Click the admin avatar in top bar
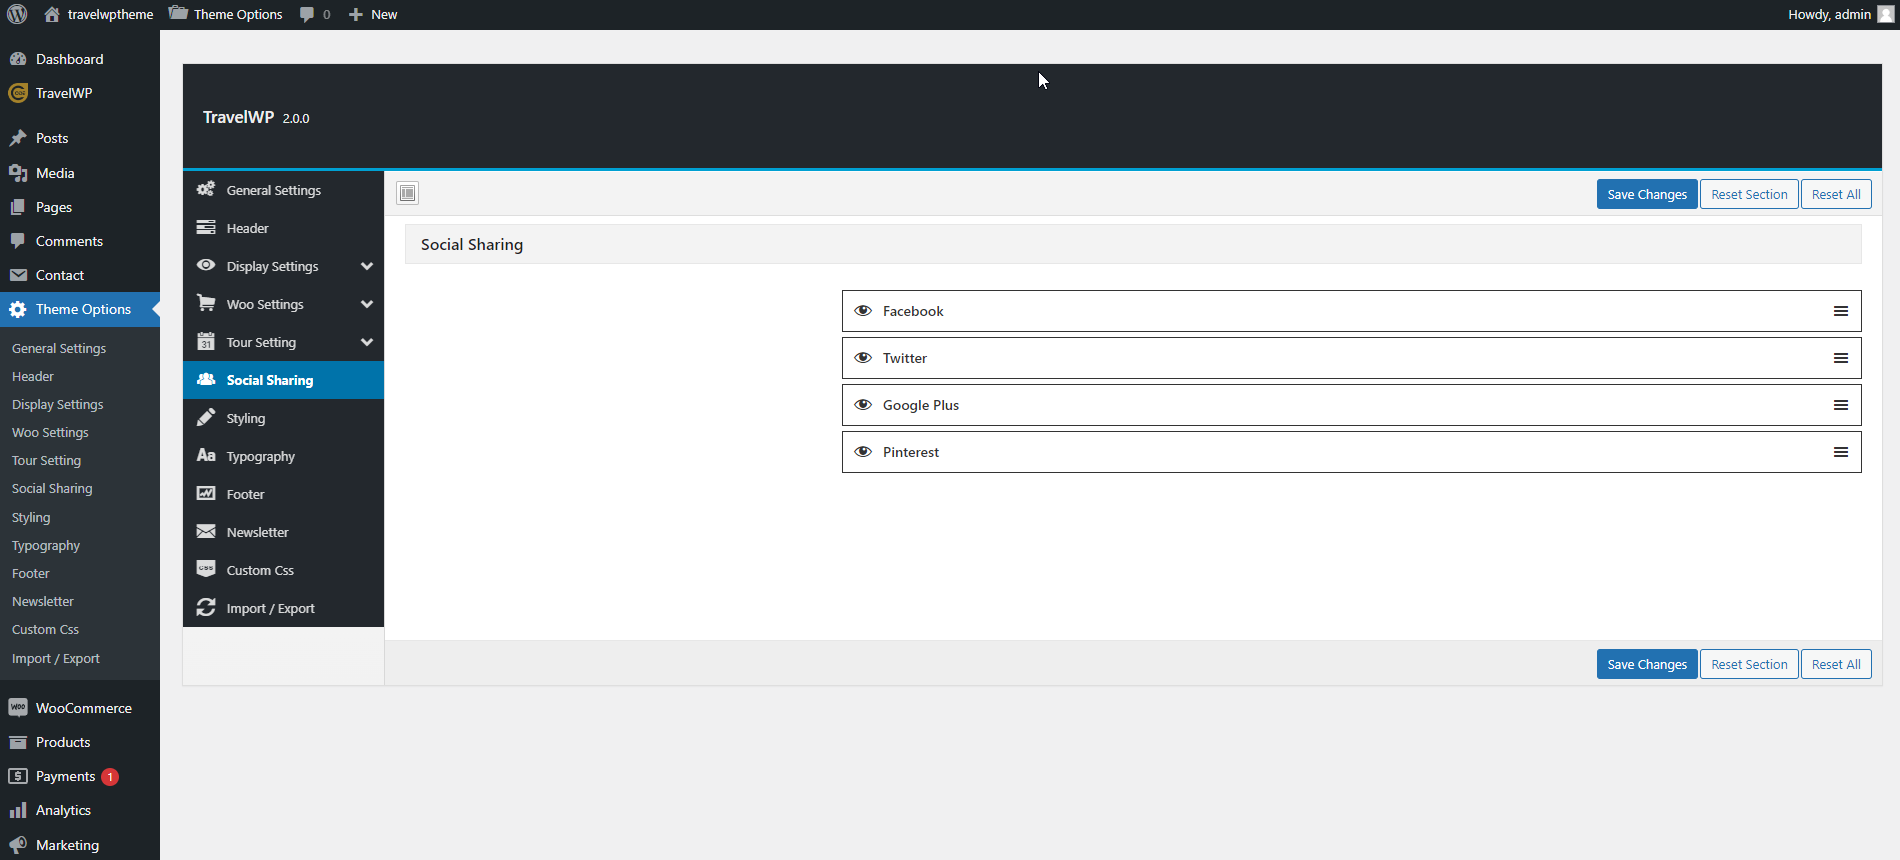The image size is (1900, 860). tap(1886, 14)
